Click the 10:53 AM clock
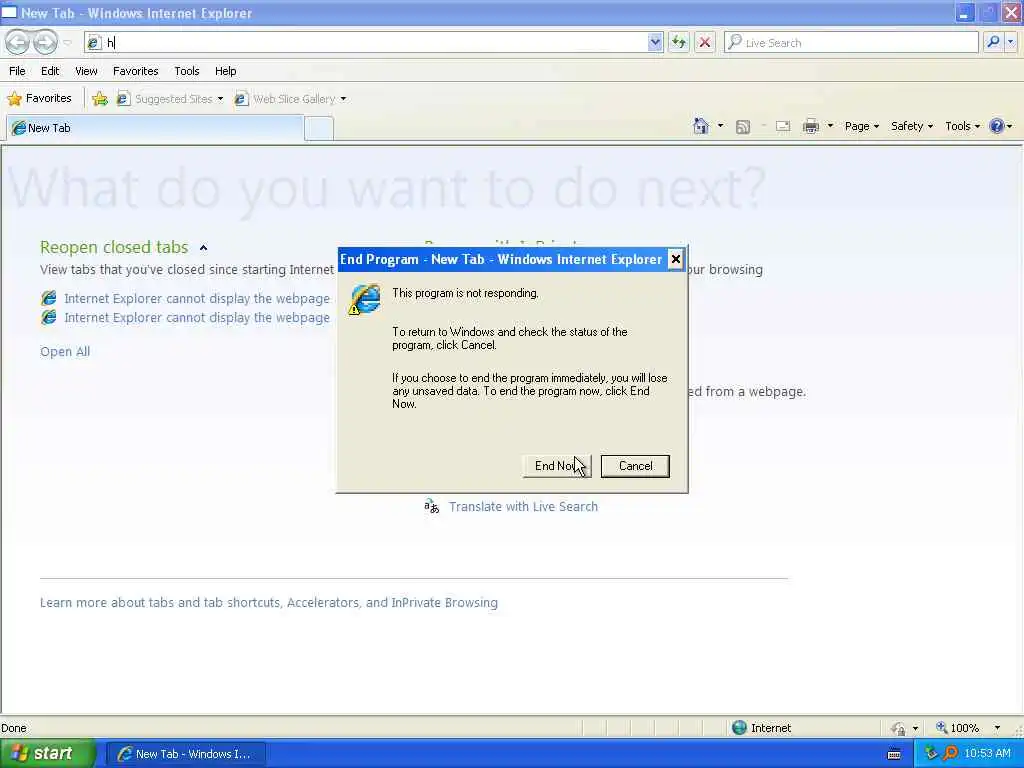The image size is (1024, 768). pos(987,754)
